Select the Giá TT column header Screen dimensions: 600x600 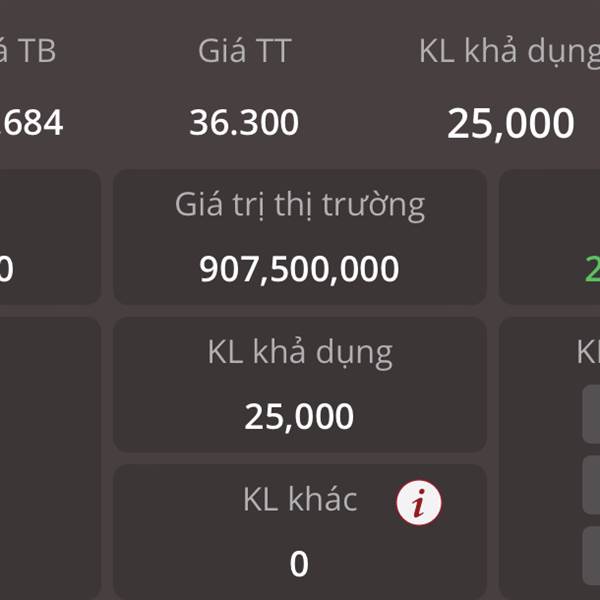tap(245, 51)
